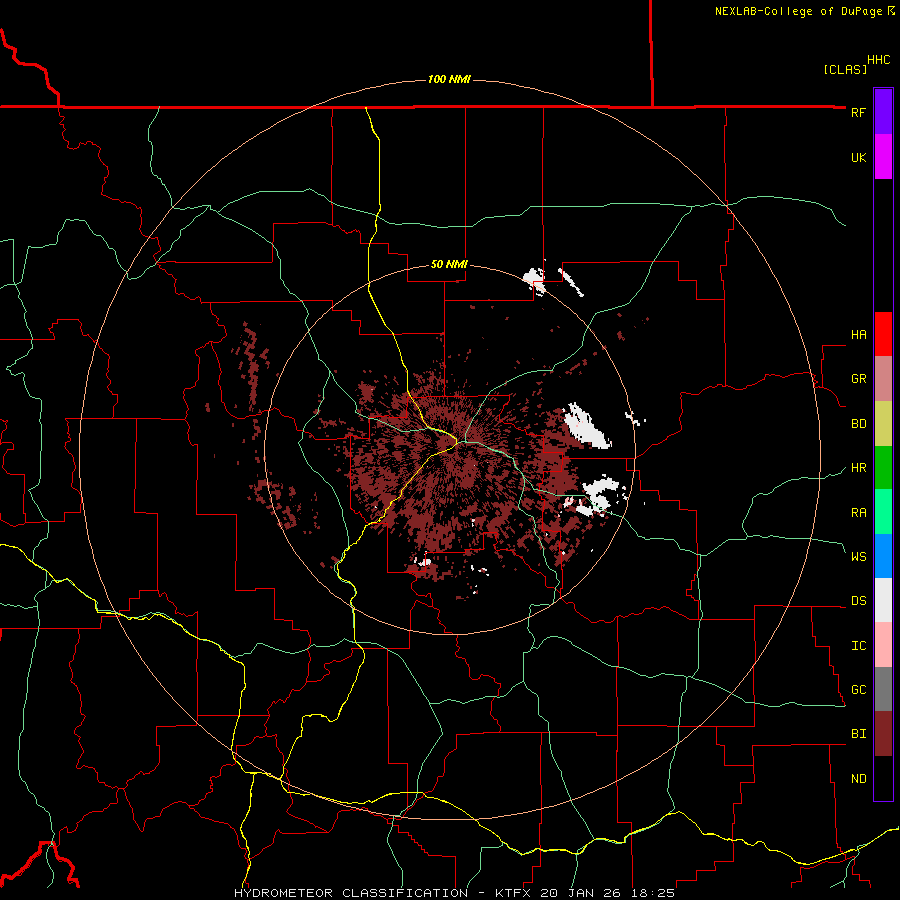
Task: Click the 'HR' legend label
Action: click(x=858, y=468)
